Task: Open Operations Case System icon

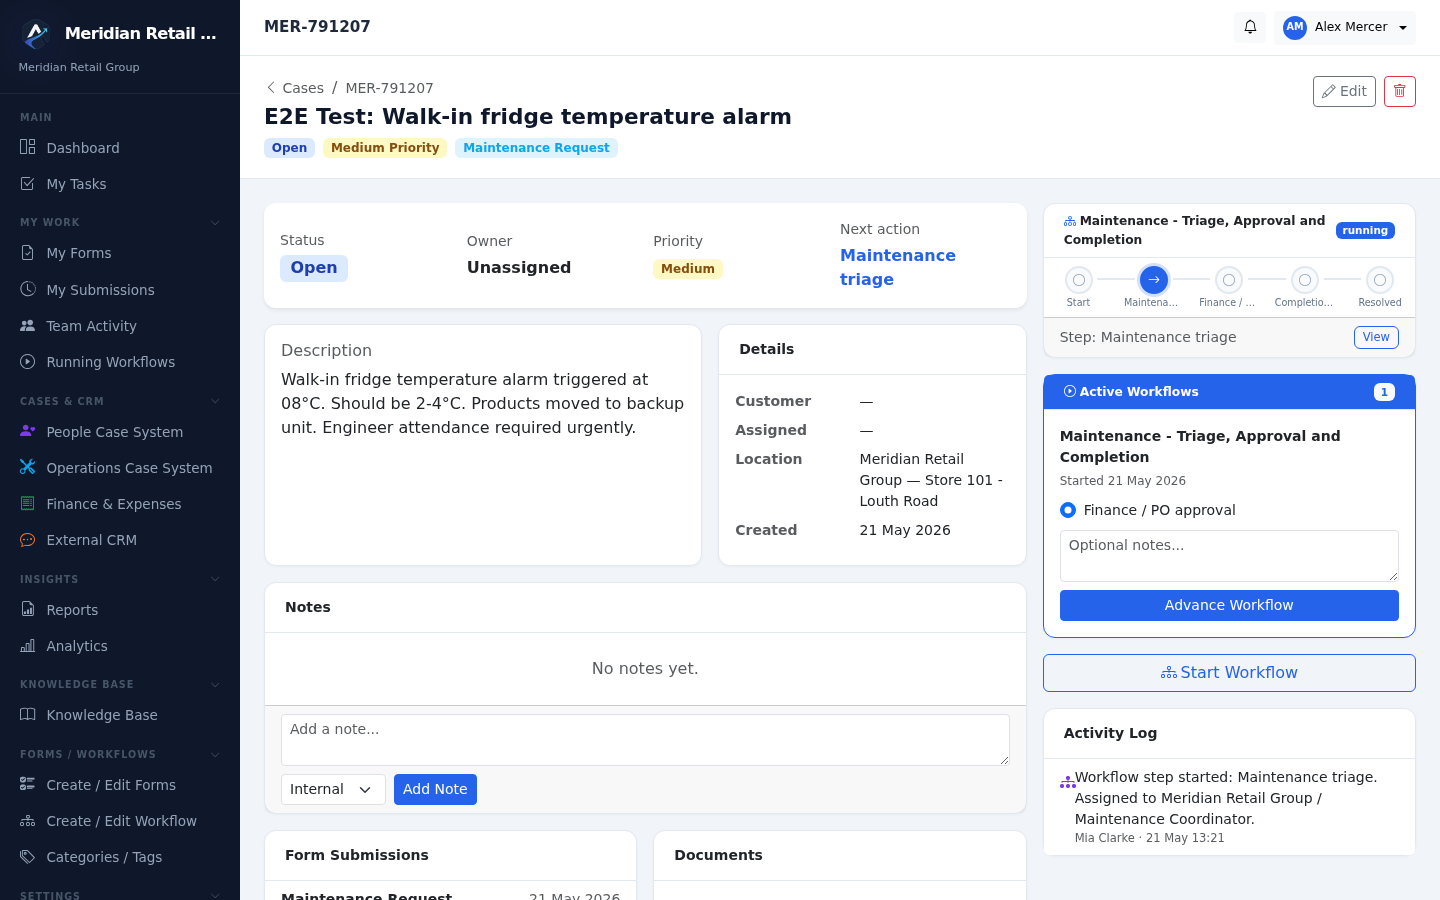Action: click(28, 467)
